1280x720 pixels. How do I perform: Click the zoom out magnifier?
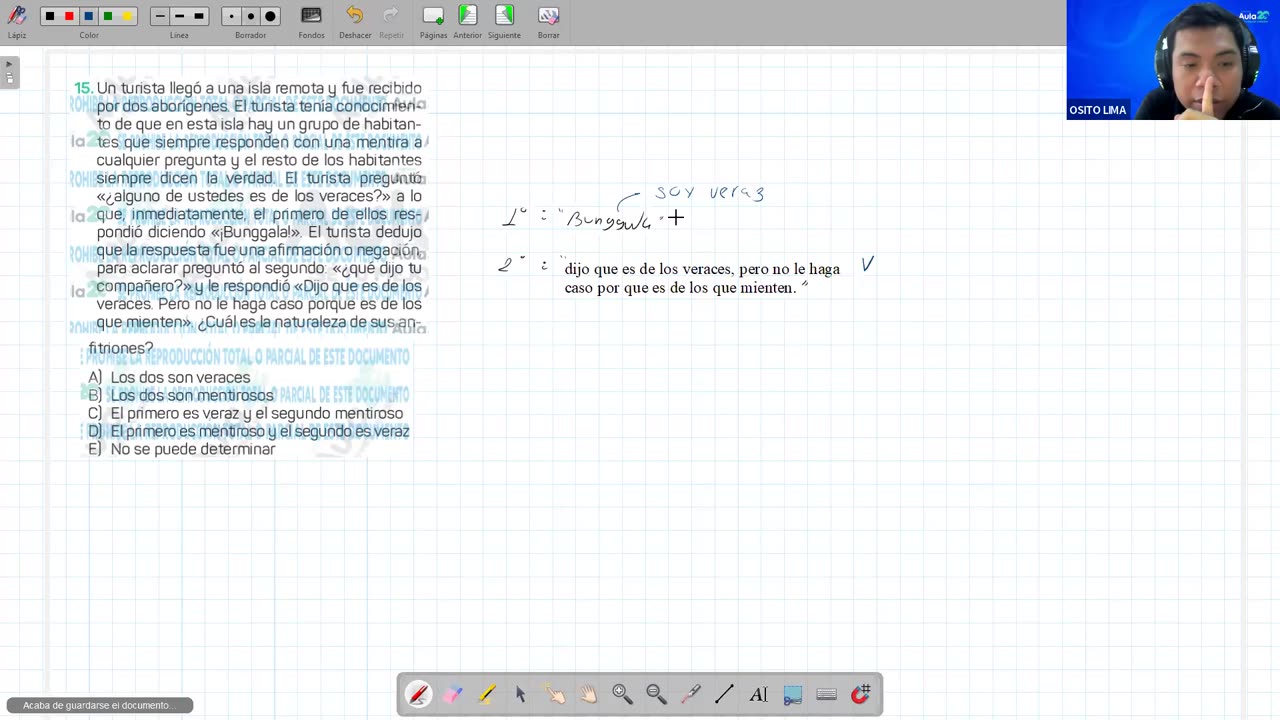[x=656, y=694]
